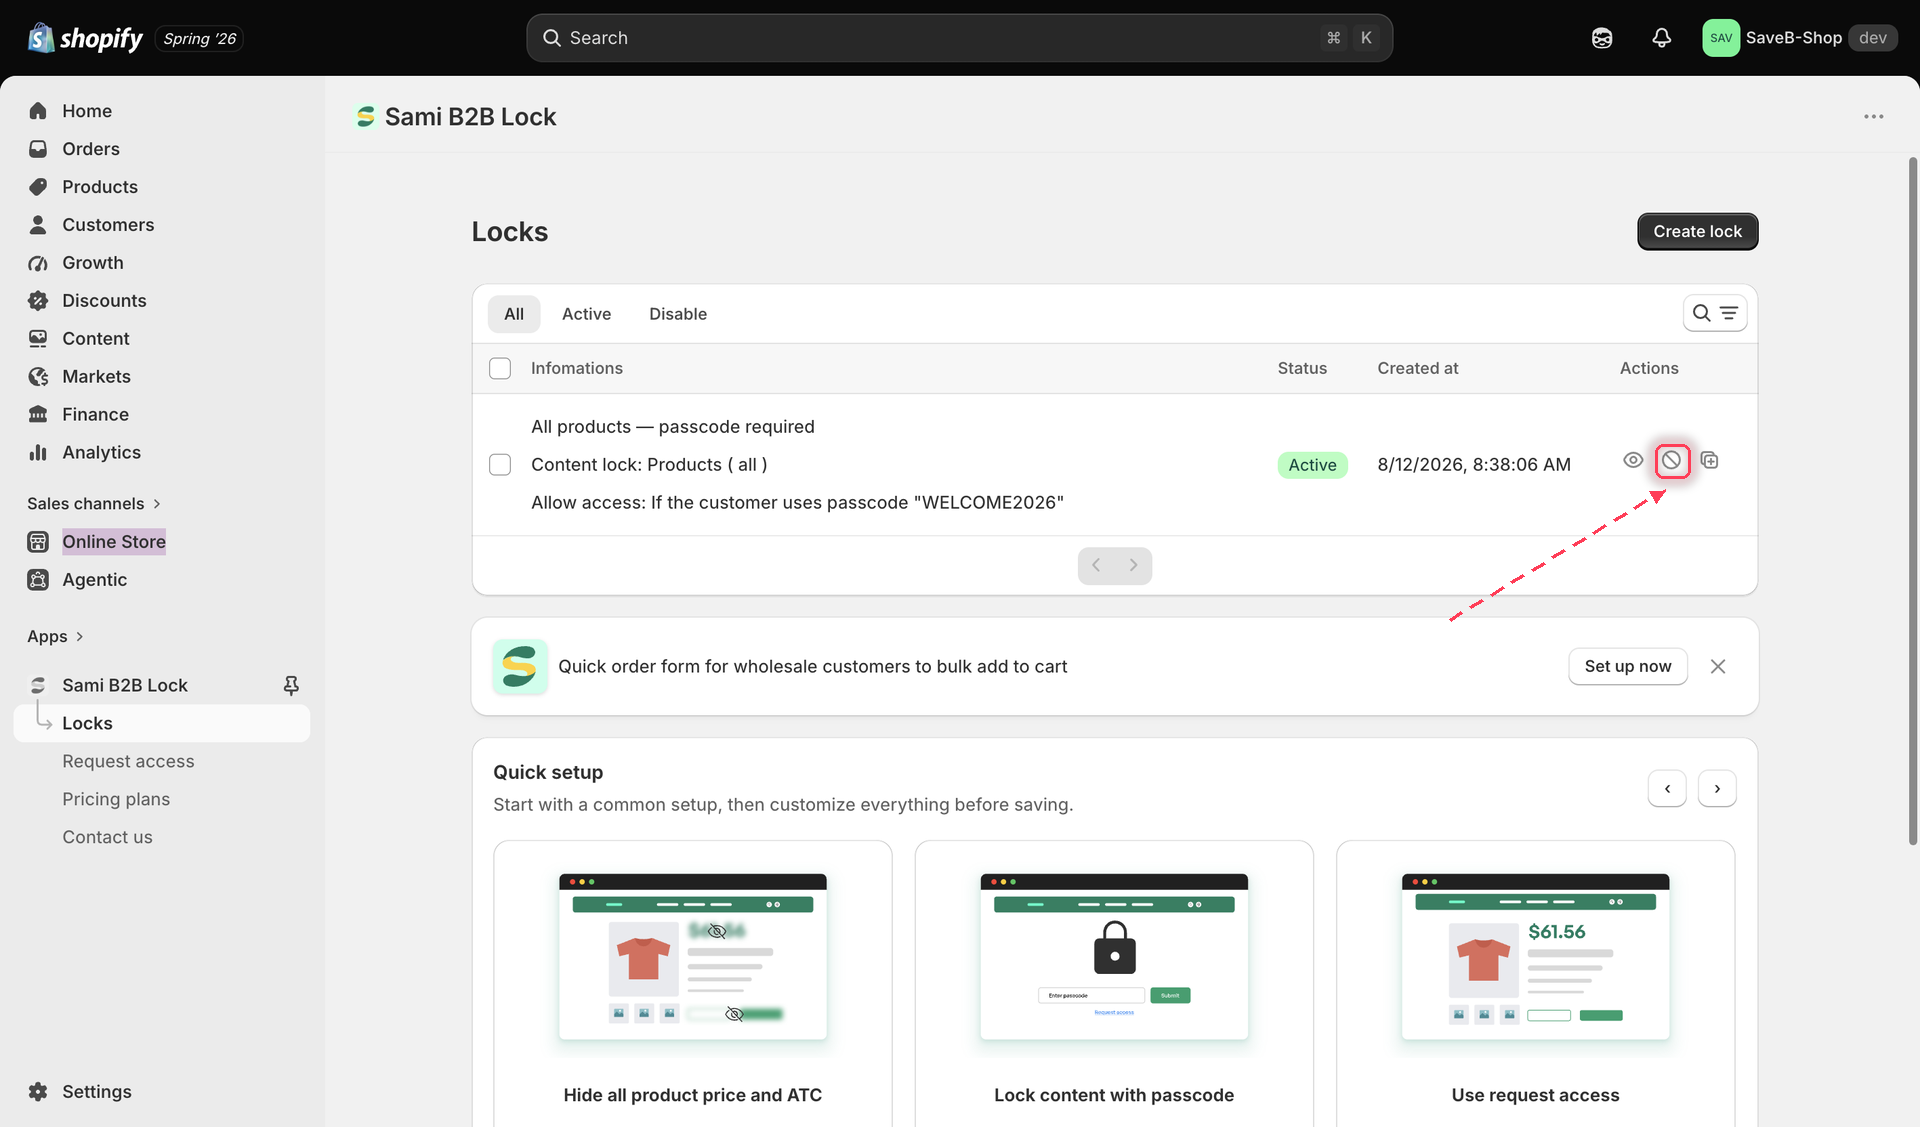Expand the Apps section
This screenshot has width=1920, height=1127.
[55, 637]
